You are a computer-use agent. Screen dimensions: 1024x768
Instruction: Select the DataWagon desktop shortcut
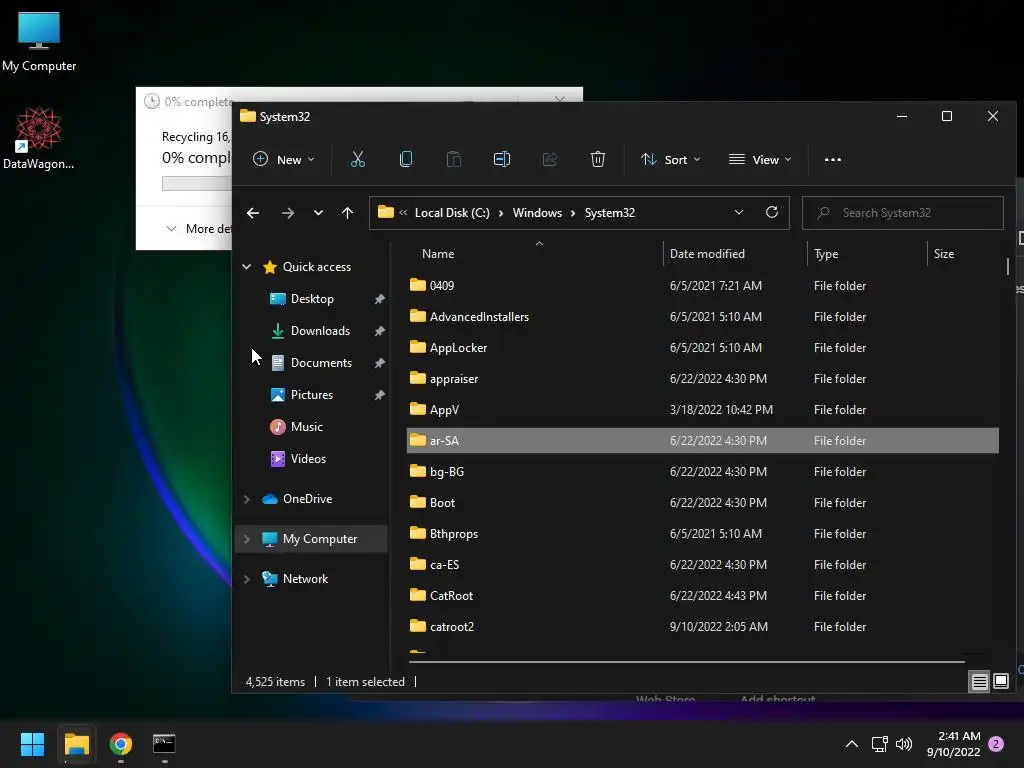(x=39, y=138)
